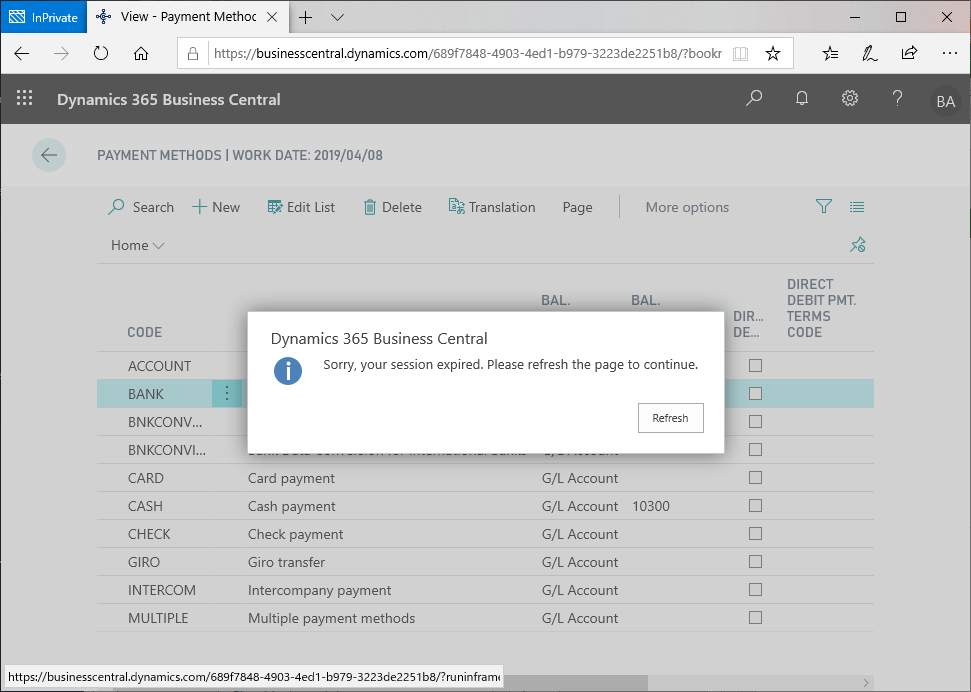This screenshot has height=692, width=971.
Task: Open the notifications bell
Action: pyautogui.click(x=802, y=99)
